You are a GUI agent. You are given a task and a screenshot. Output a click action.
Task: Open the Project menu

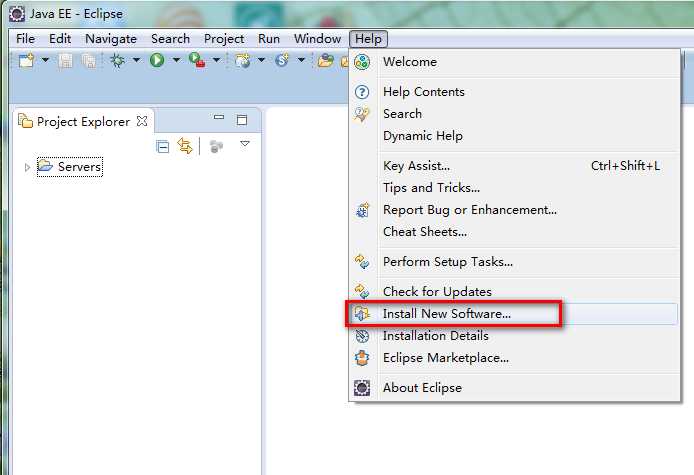(224, 39)
